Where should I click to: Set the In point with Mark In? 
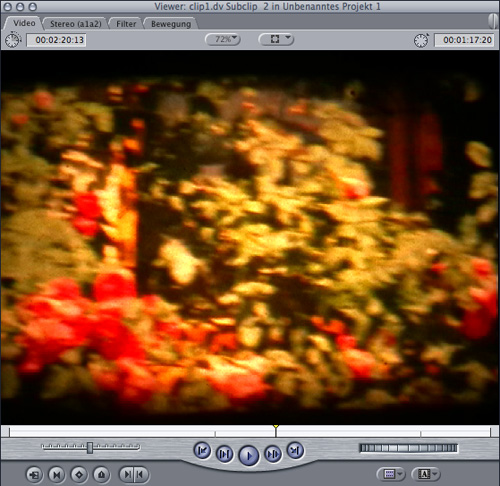click(127, 474)
